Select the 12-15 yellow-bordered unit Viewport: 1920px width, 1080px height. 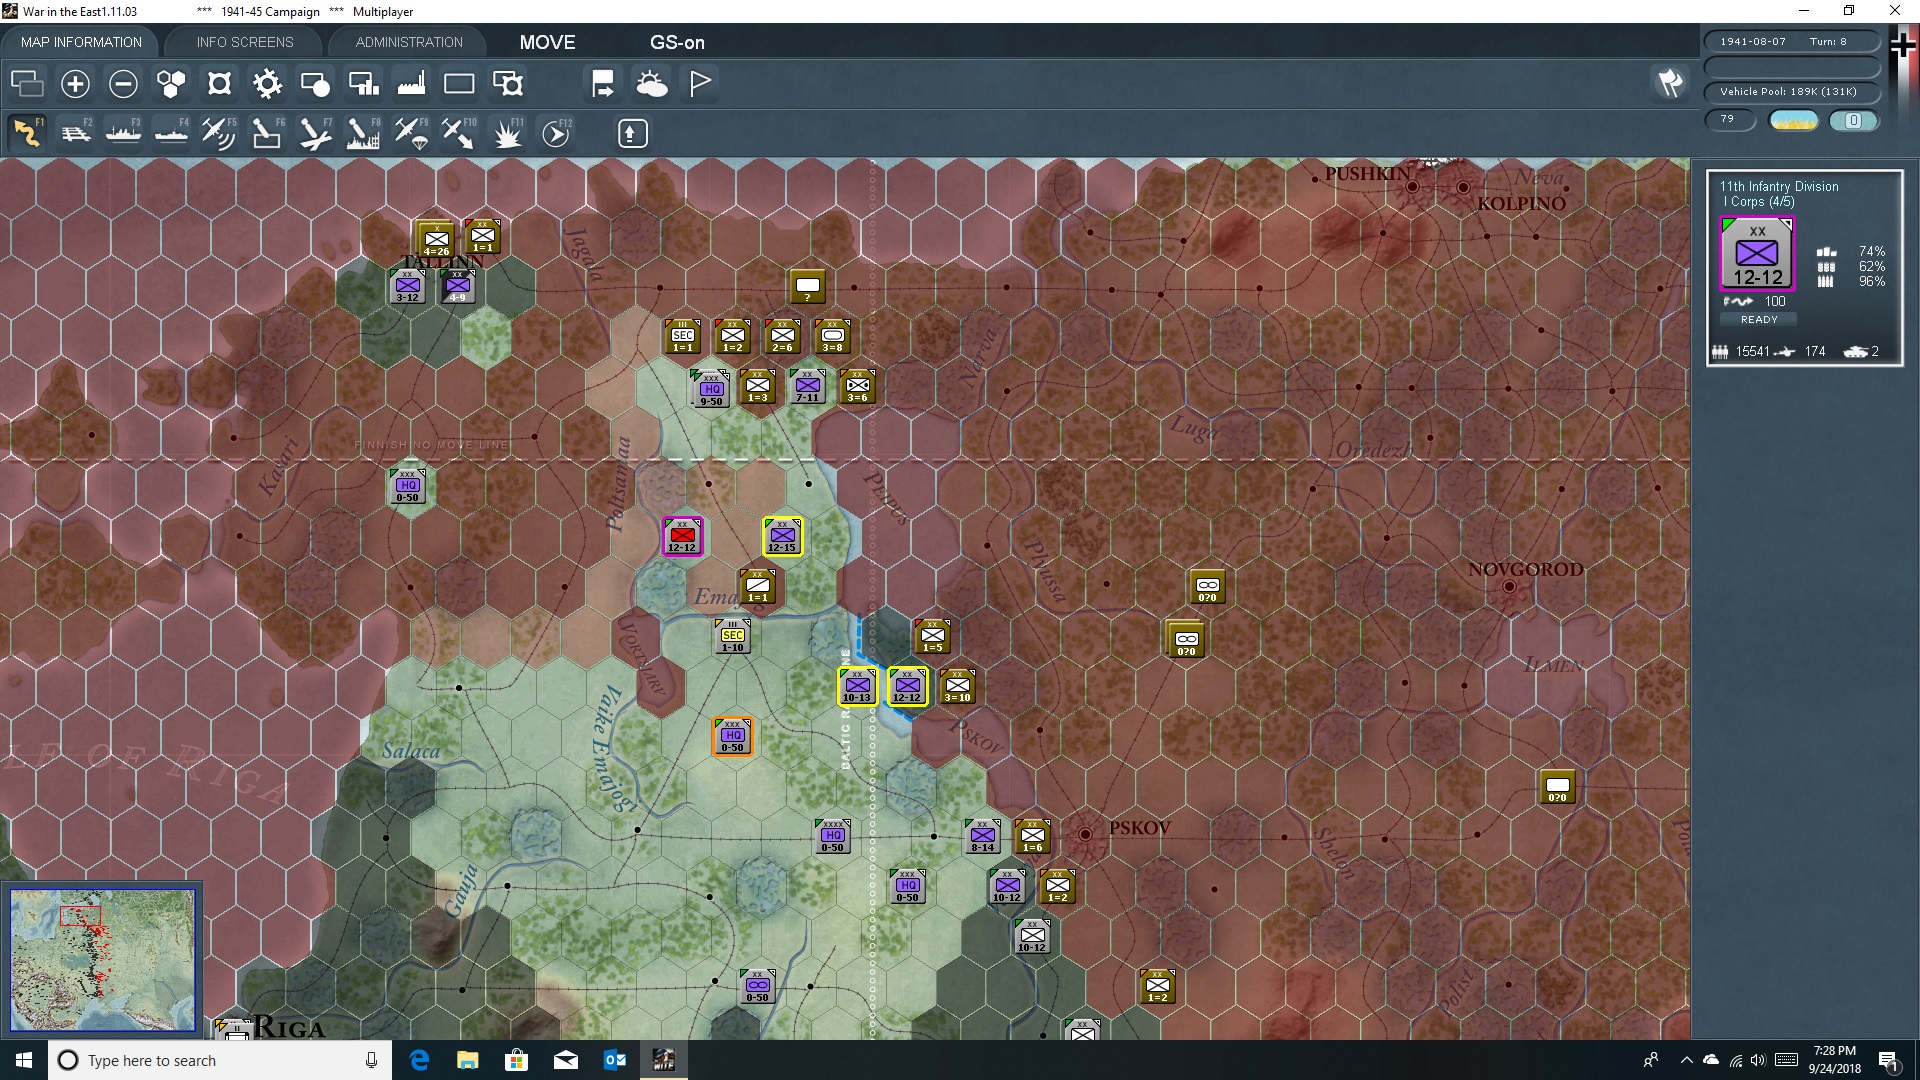pyautogui.click(x=783, y=537)
